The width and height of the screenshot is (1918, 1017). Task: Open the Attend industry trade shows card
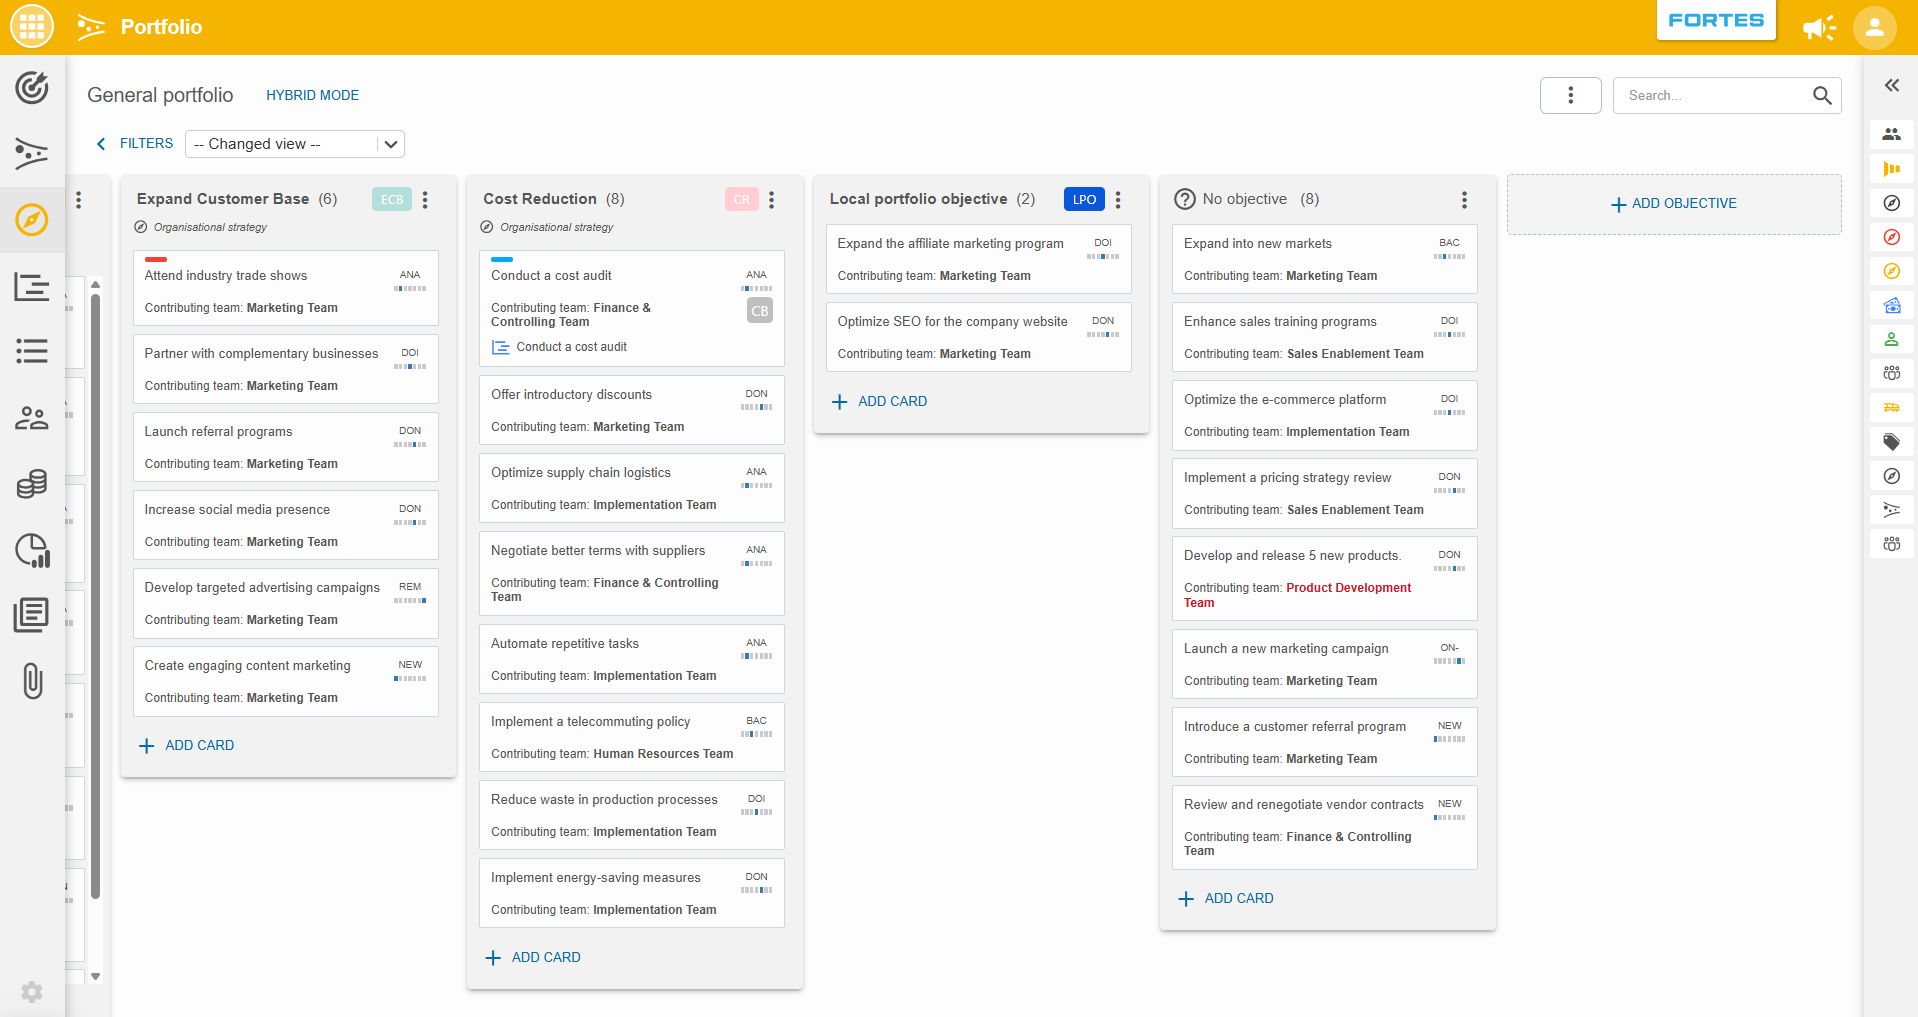click(x=286, y=288)
